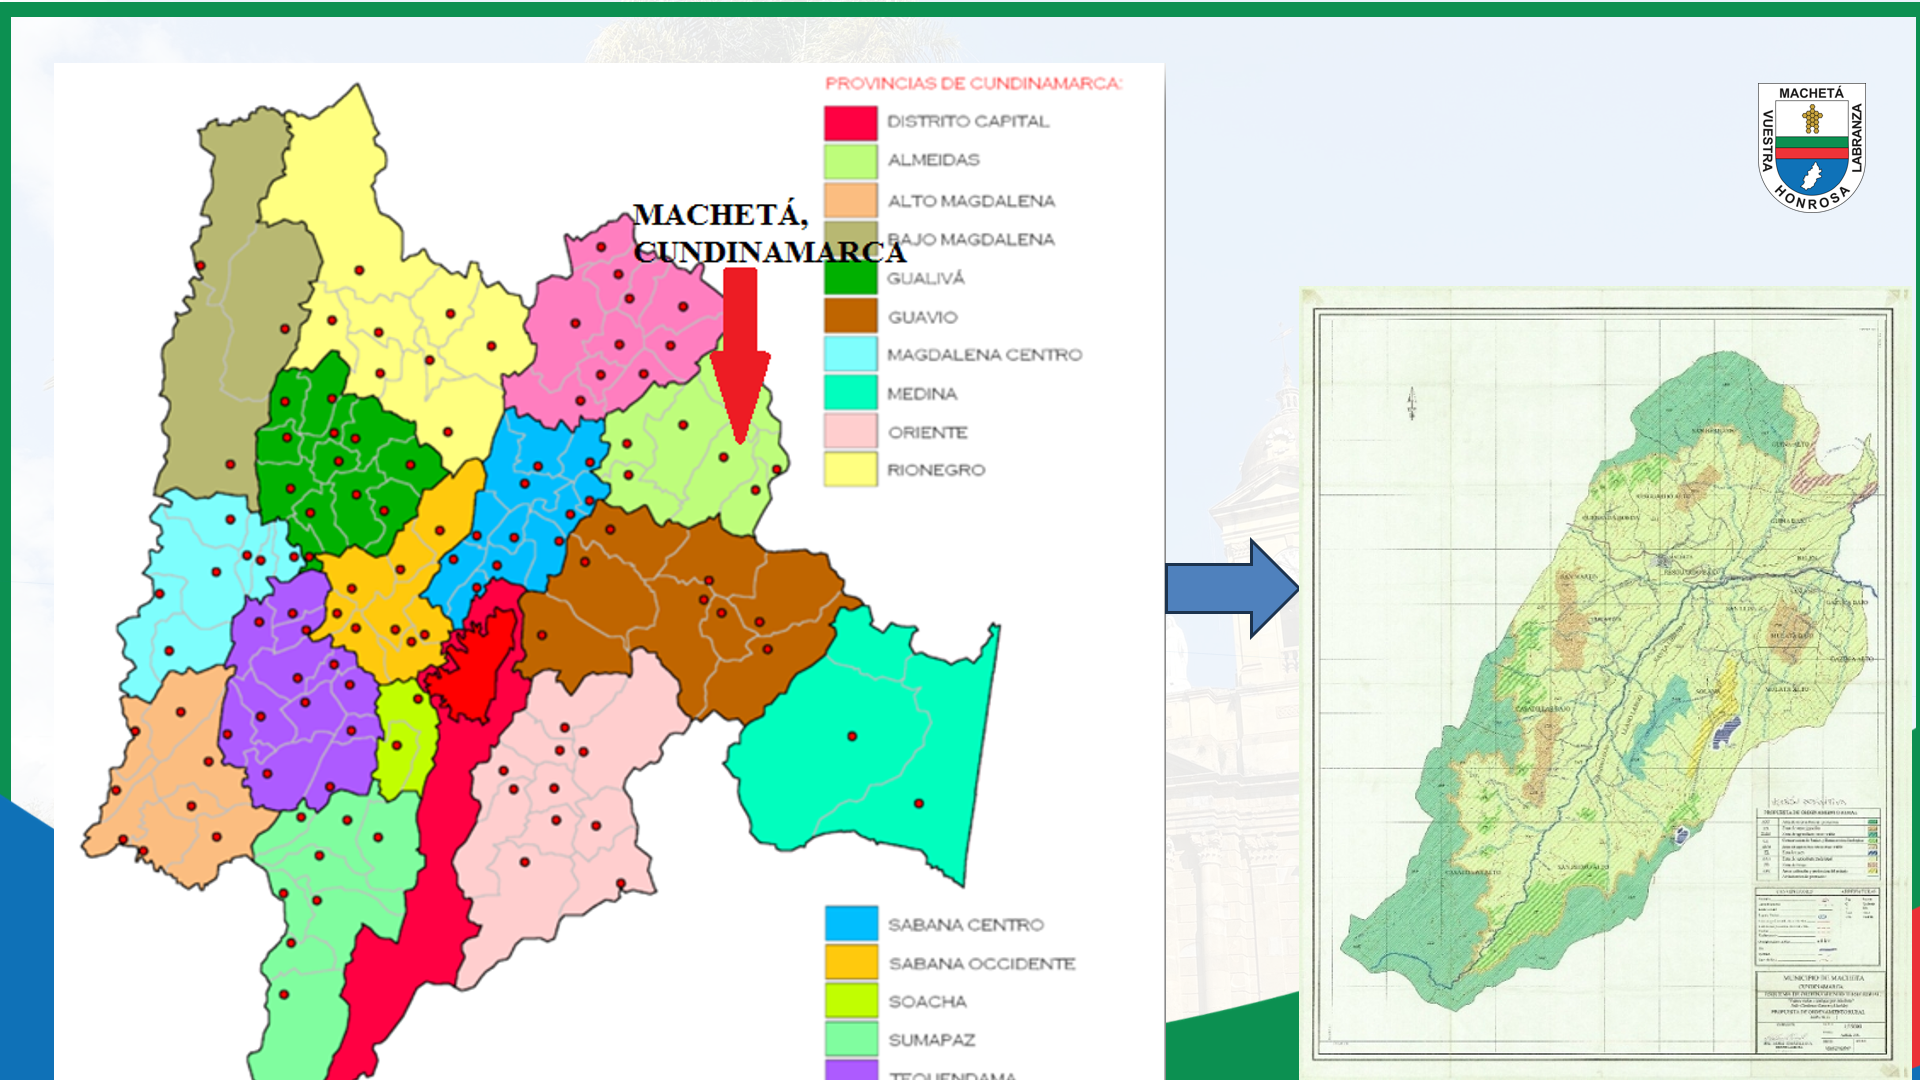Screen dimensions: 1920x1080
Task: Click the blue right-pointing arrow
Action: click(1232, 589)
